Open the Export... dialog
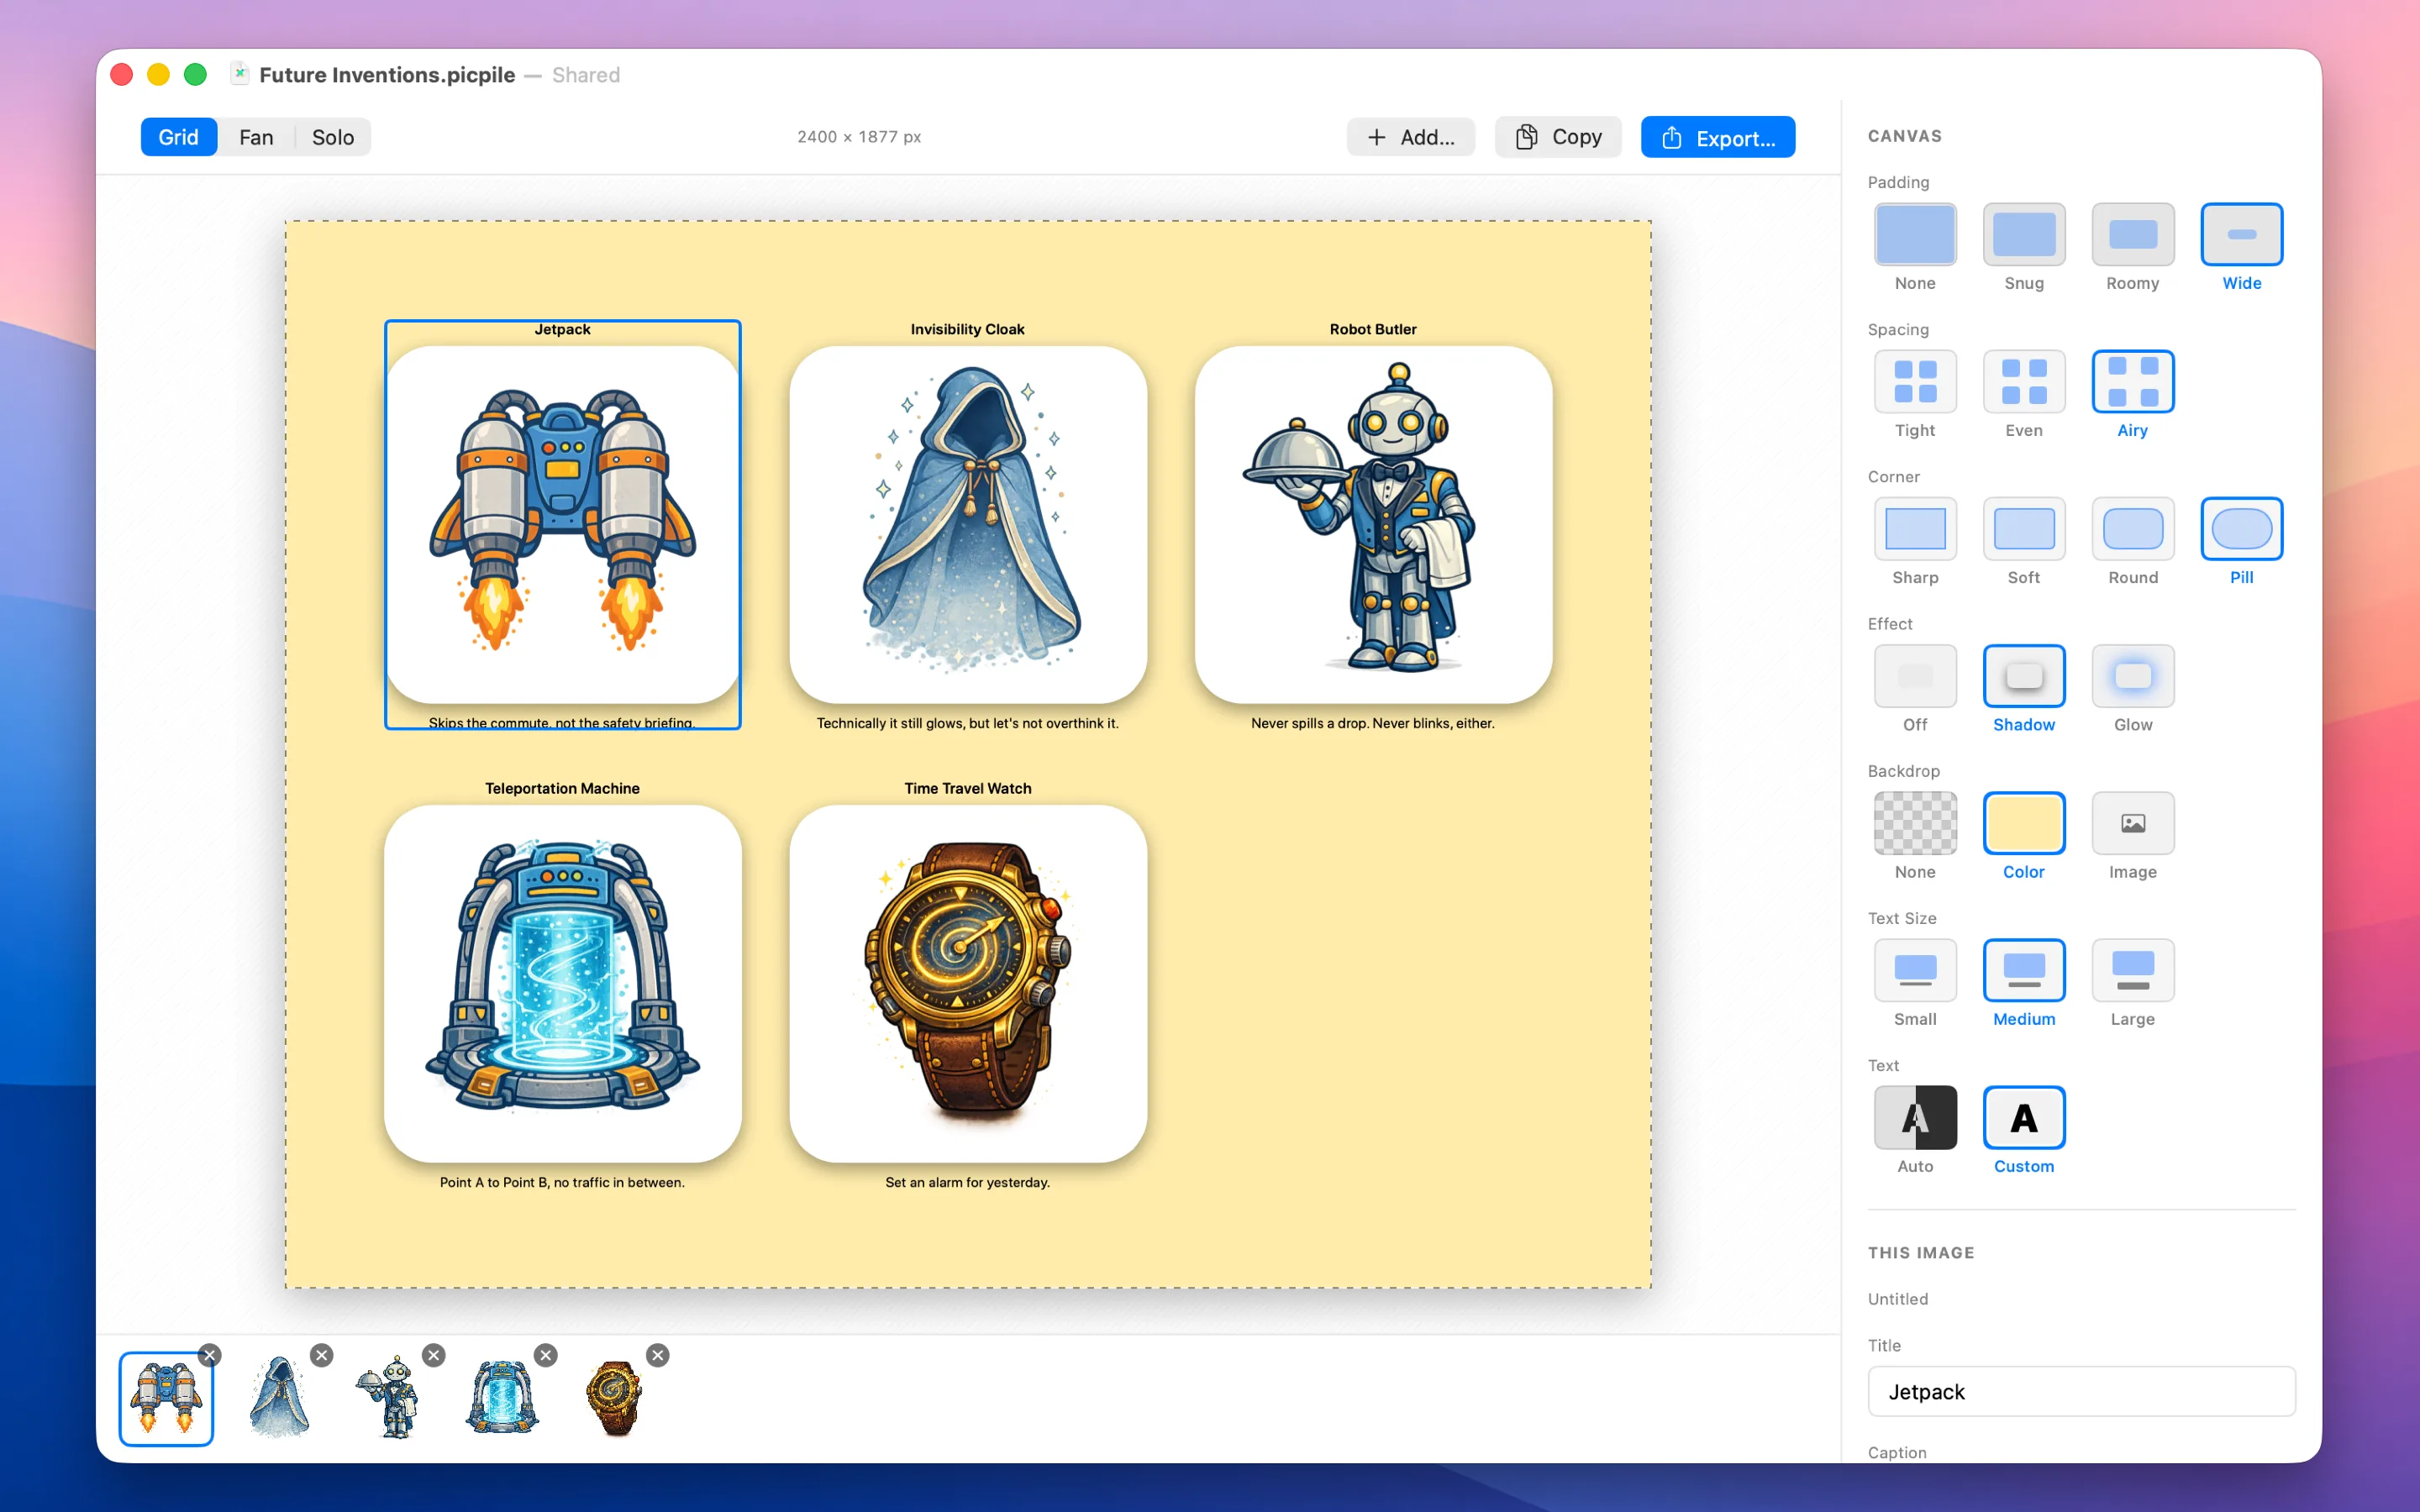 tap(1717, 137)
